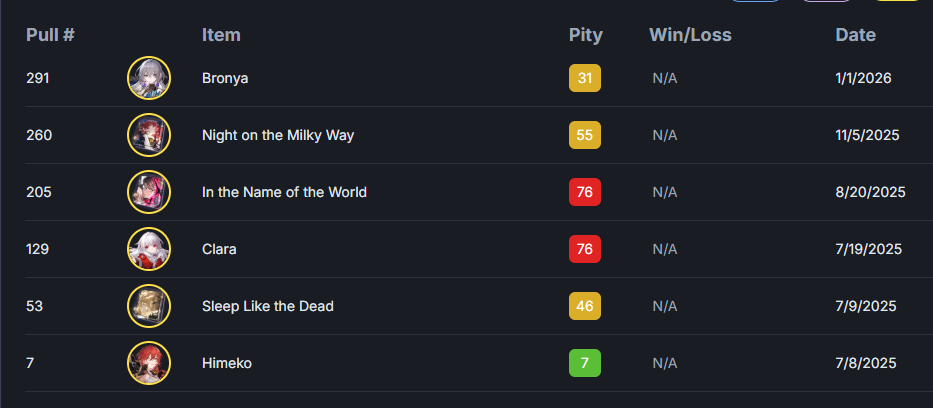This screenshot has width=933, height=408.
Task: Click the Win/Loss column header
Action: click(690, 35)
